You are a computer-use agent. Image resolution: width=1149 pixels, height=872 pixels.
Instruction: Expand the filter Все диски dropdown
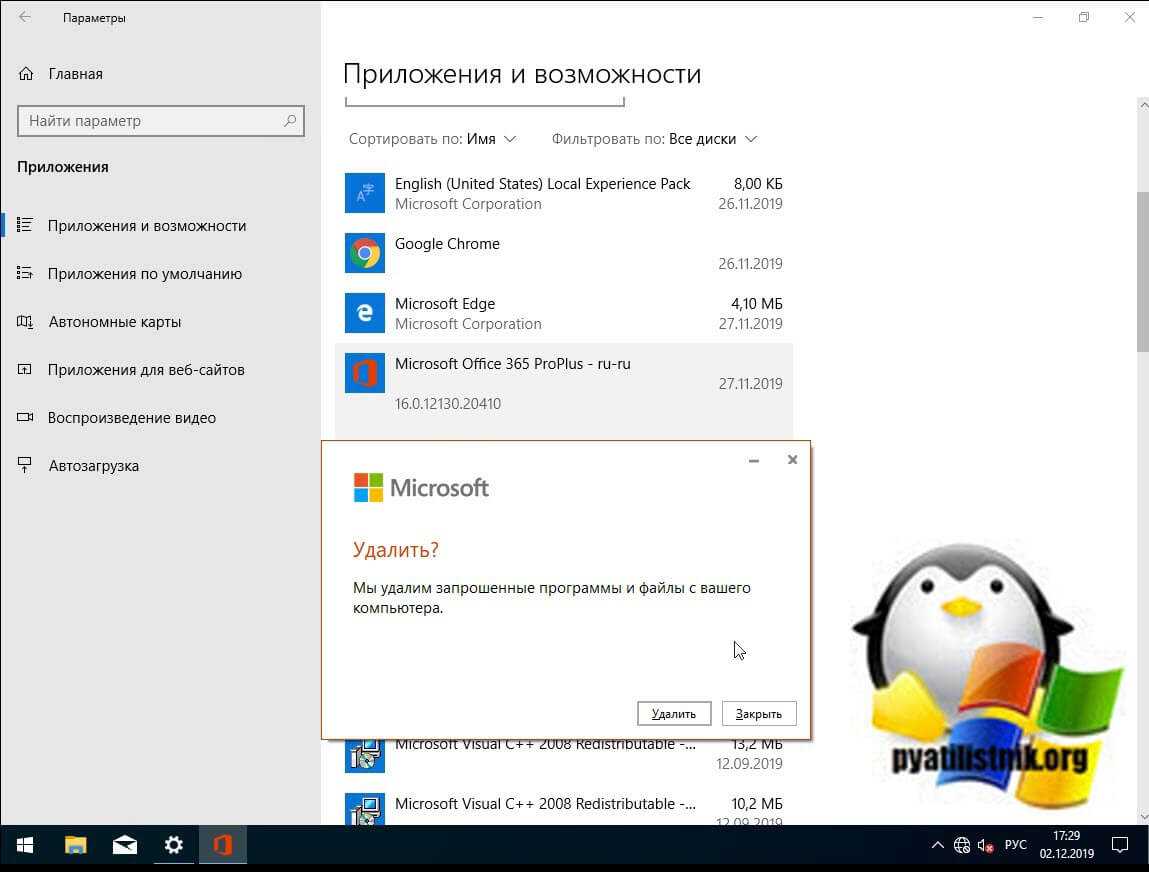(712, 139)
